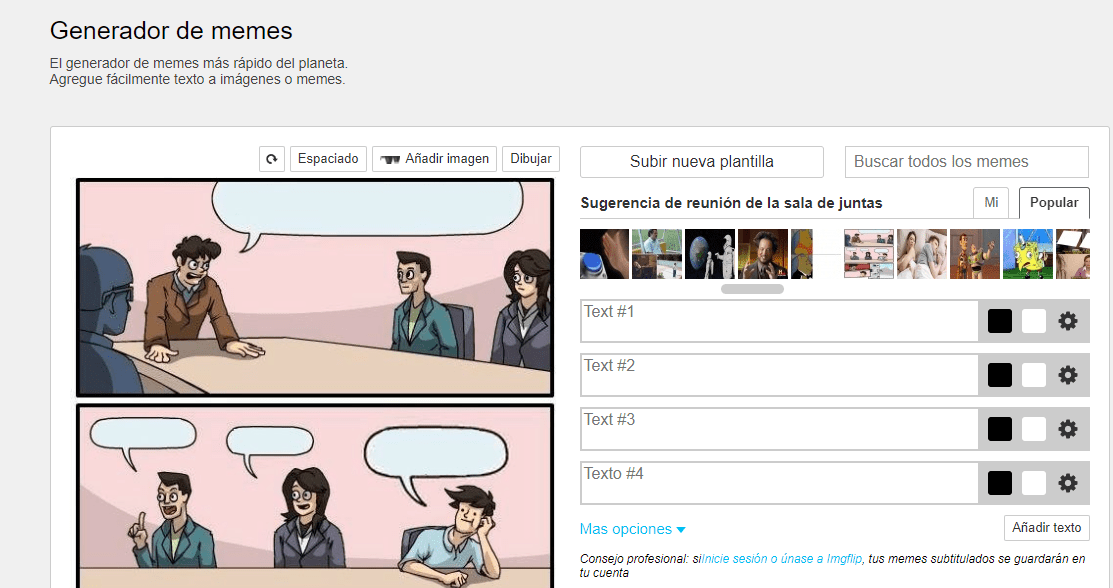Viewport: 1113px width, 588px height.
Task: Select the astronaut Always Has Been thumbnail
Action: click(710, 254)
